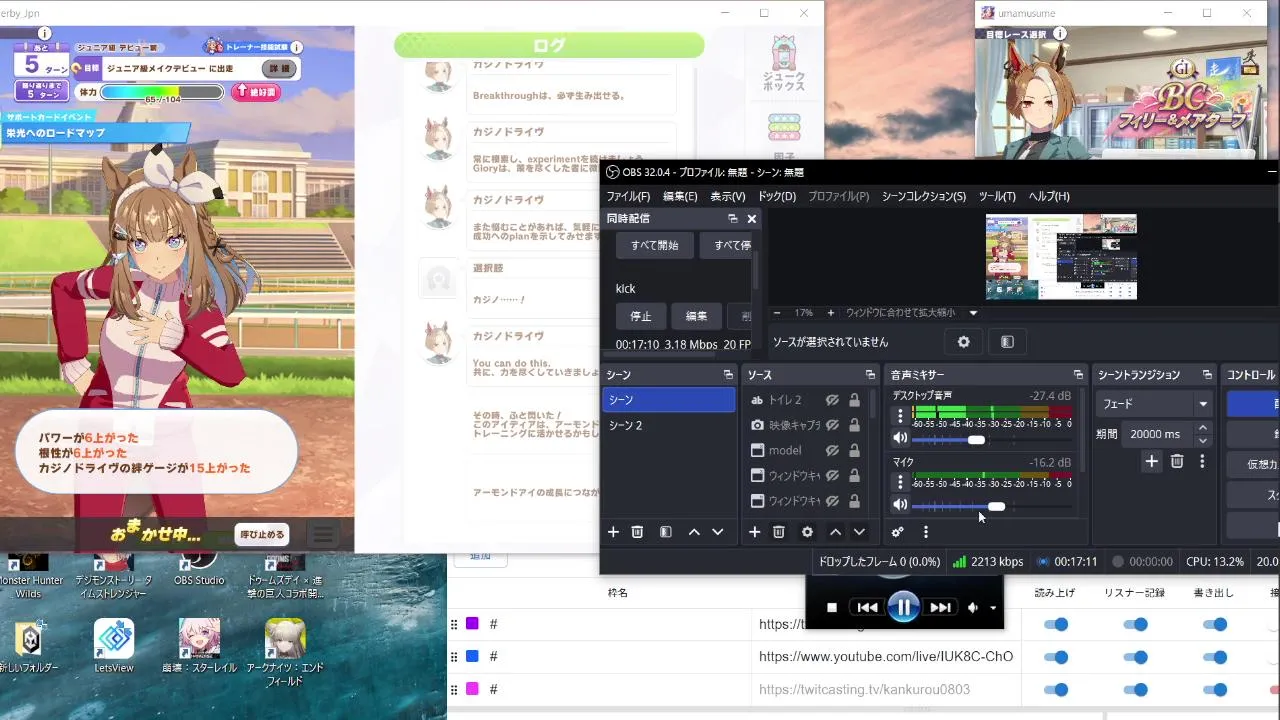The width and height of the screenshot is (1280, 720).
Task: Increase transition duration with up stepper
Action: (1203, 428)
